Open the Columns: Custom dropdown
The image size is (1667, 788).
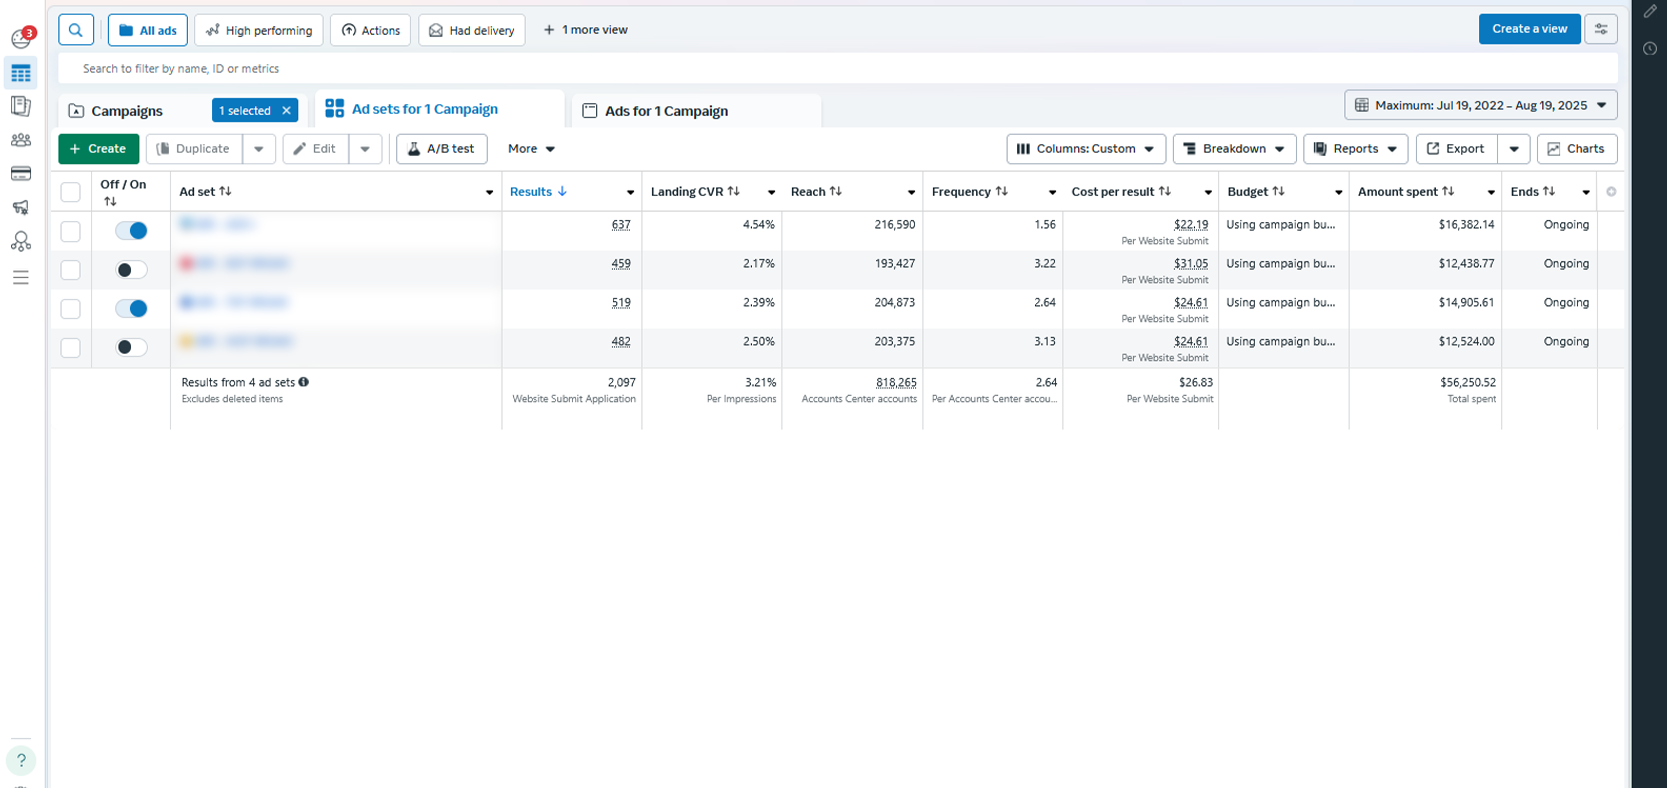coord(1085,149)
